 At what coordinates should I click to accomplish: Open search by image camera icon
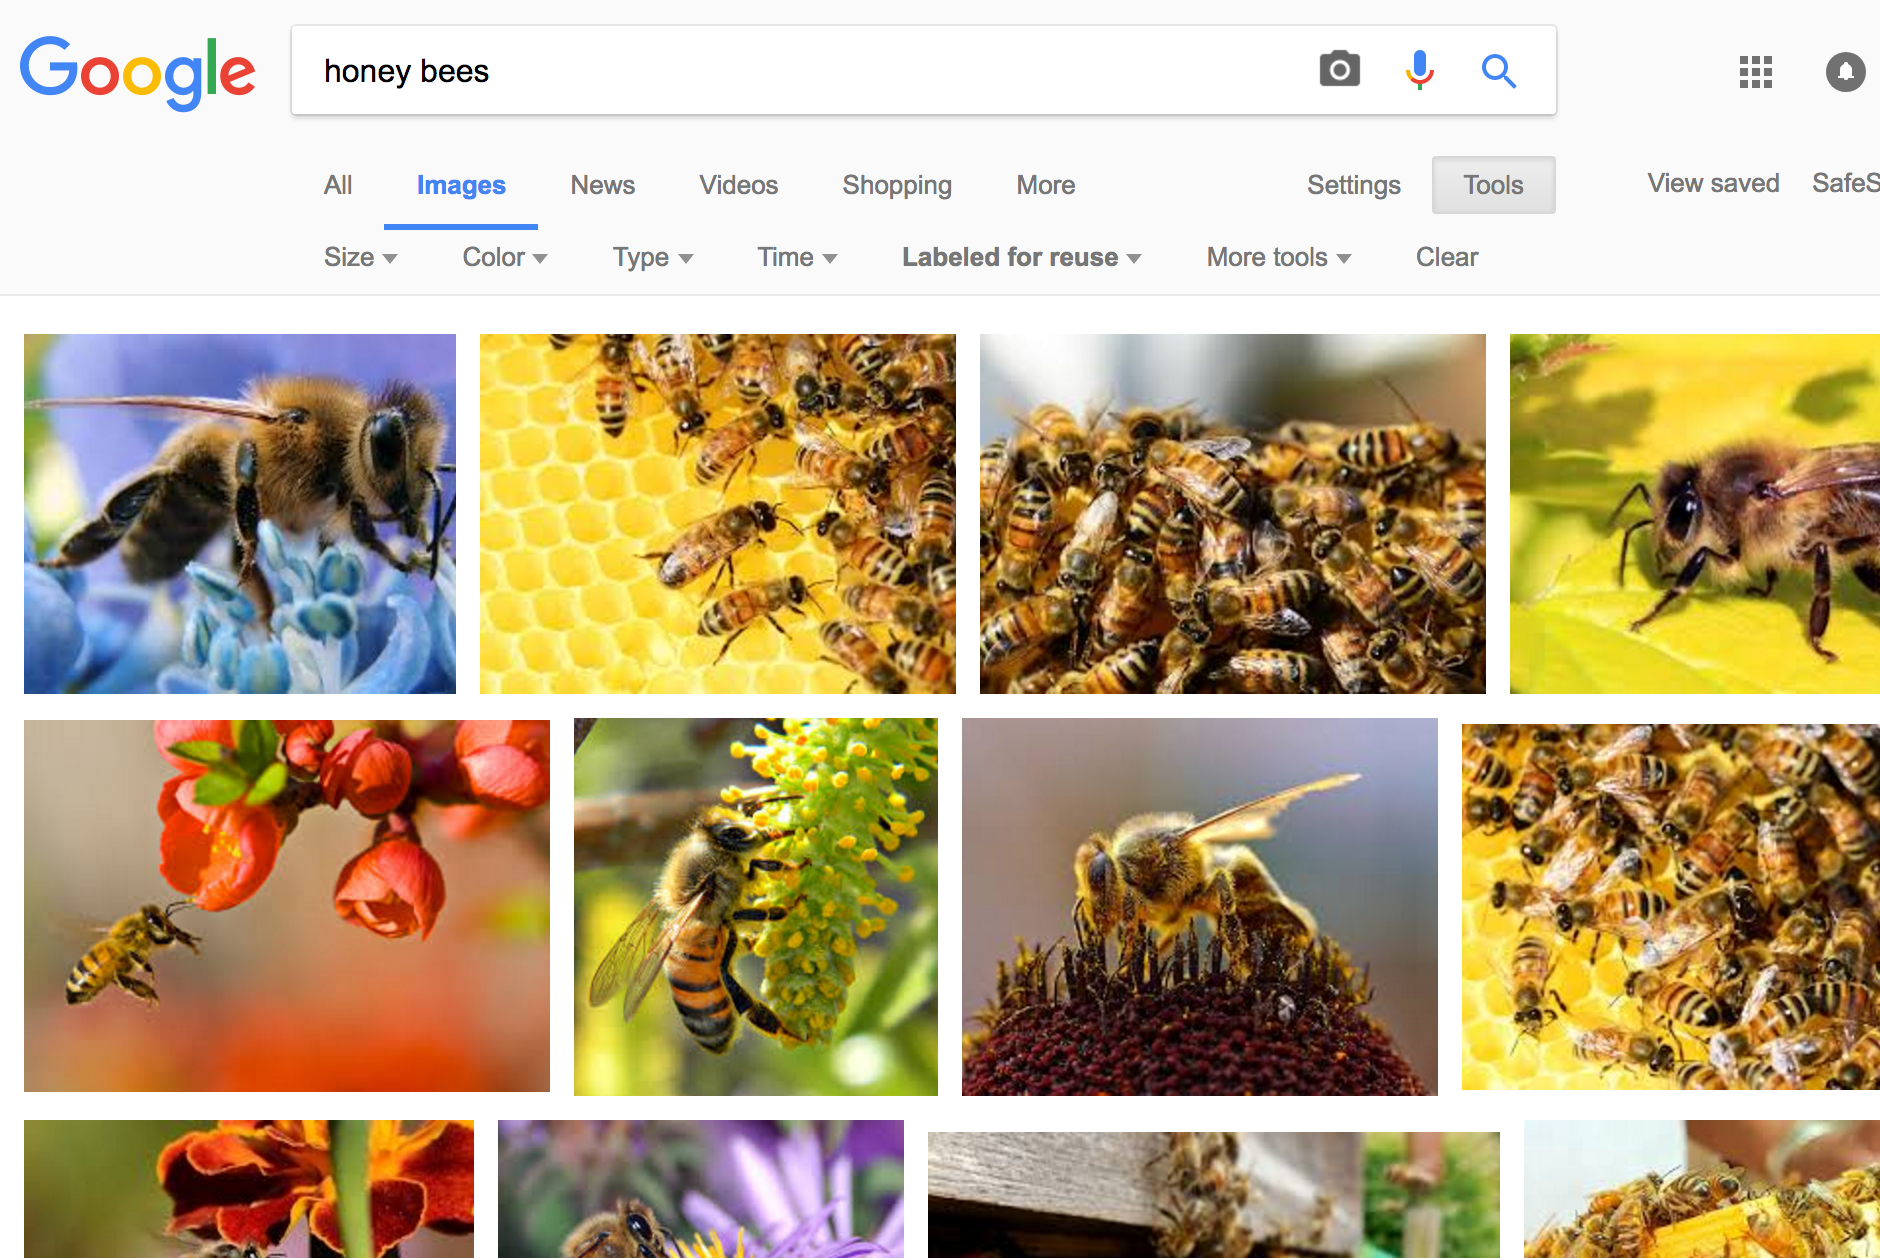1339,70
